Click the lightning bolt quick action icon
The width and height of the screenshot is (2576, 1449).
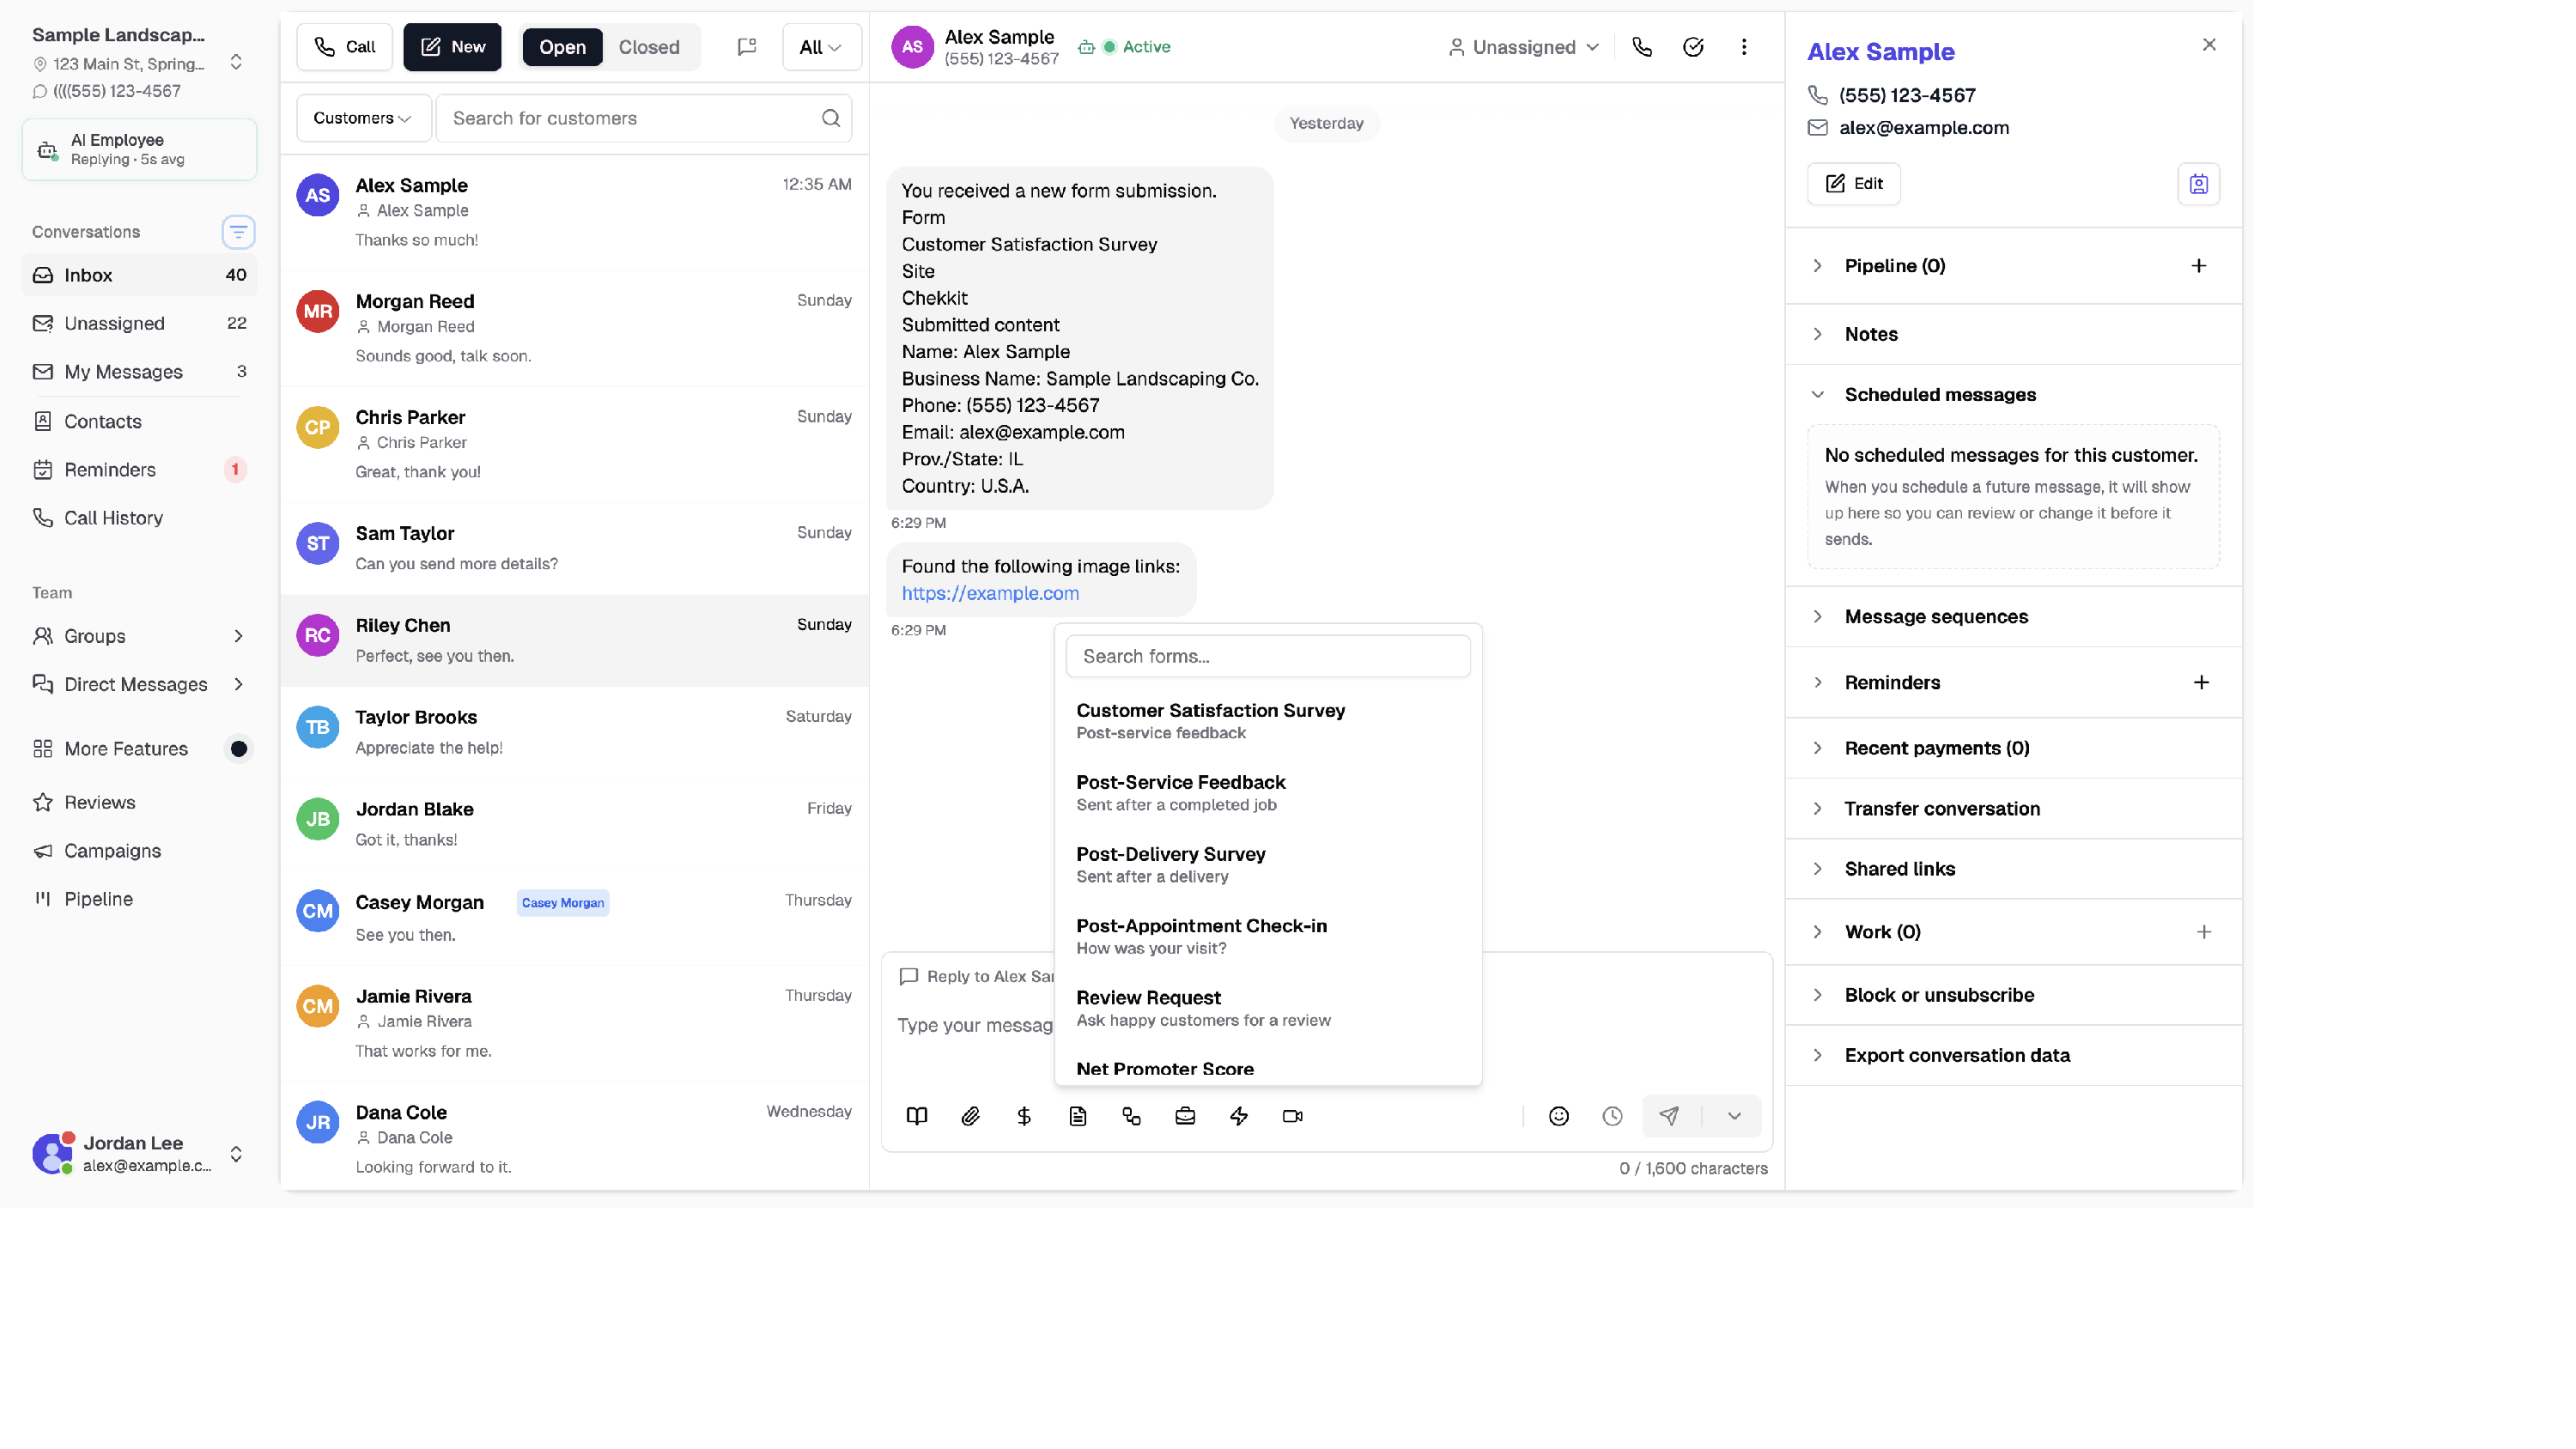pos(1239,1116)
